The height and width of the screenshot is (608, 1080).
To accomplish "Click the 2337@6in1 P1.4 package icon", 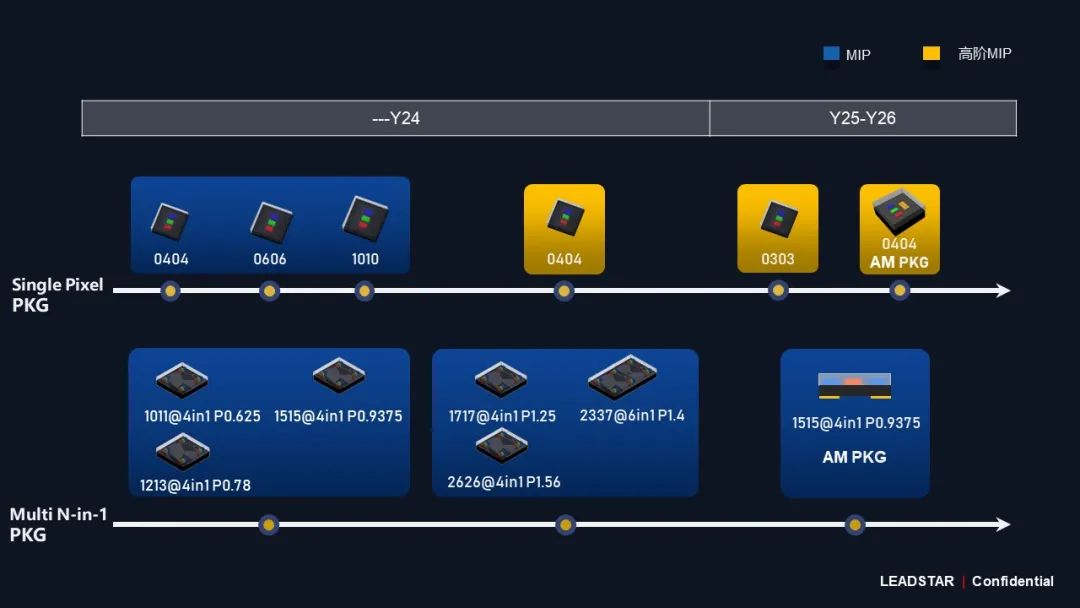I will 622,378.
